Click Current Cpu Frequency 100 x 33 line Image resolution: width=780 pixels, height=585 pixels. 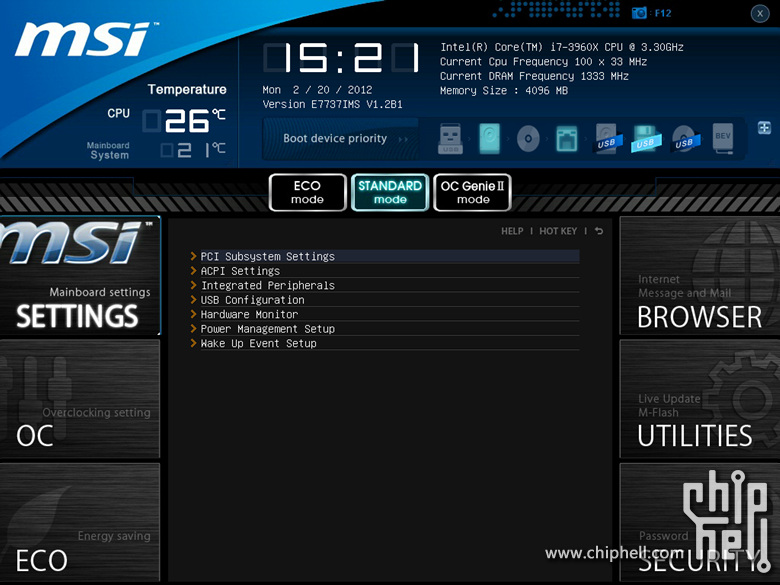[x=543, y=62]
